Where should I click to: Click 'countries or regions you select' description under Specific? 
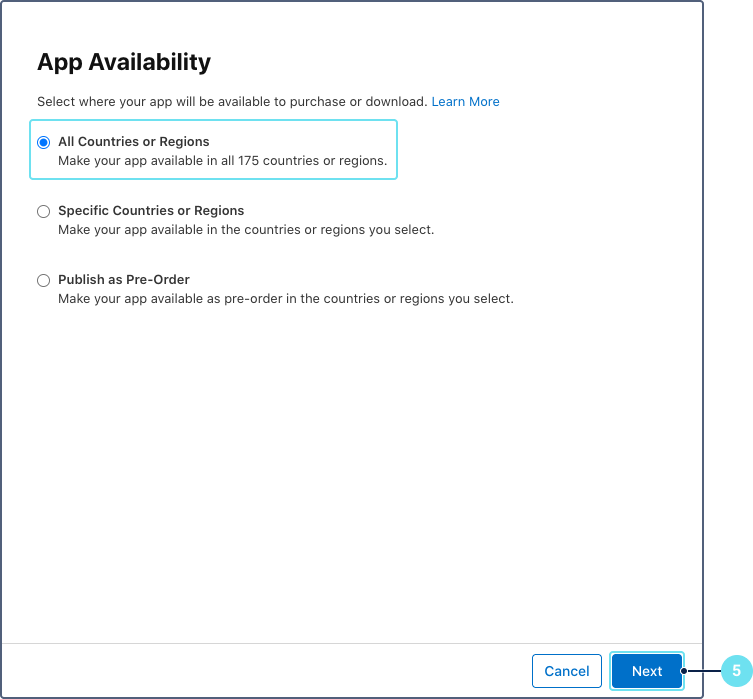(246, 230)
